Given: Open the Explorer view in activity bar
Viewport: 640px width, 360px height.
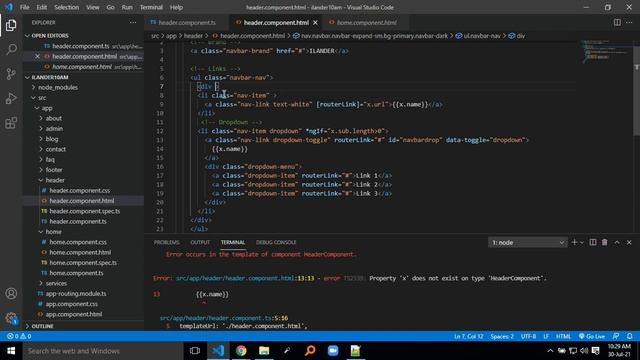Looking at the screenshot, I should [11, 25].
